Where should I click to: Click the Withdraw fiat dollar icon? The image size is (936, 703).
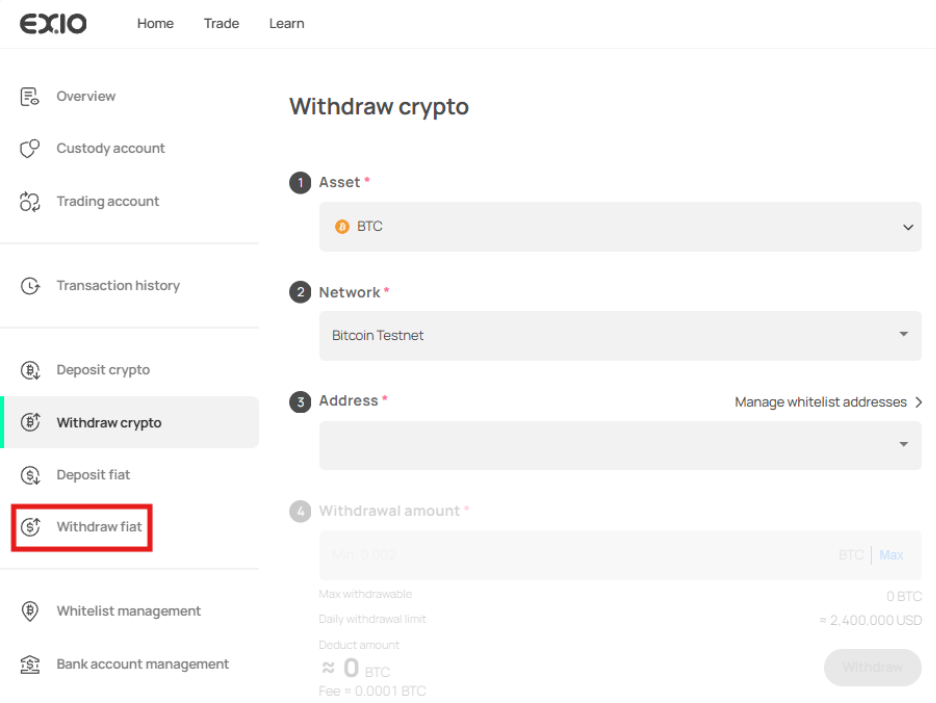(30, 527)
